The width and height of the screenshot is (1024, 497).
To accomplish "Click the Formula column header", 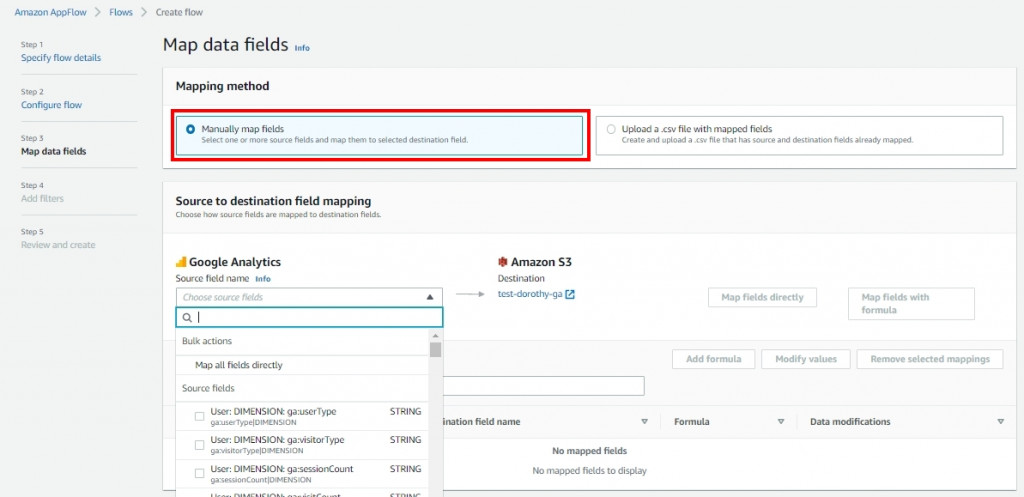I will click(x=692, y=422).
